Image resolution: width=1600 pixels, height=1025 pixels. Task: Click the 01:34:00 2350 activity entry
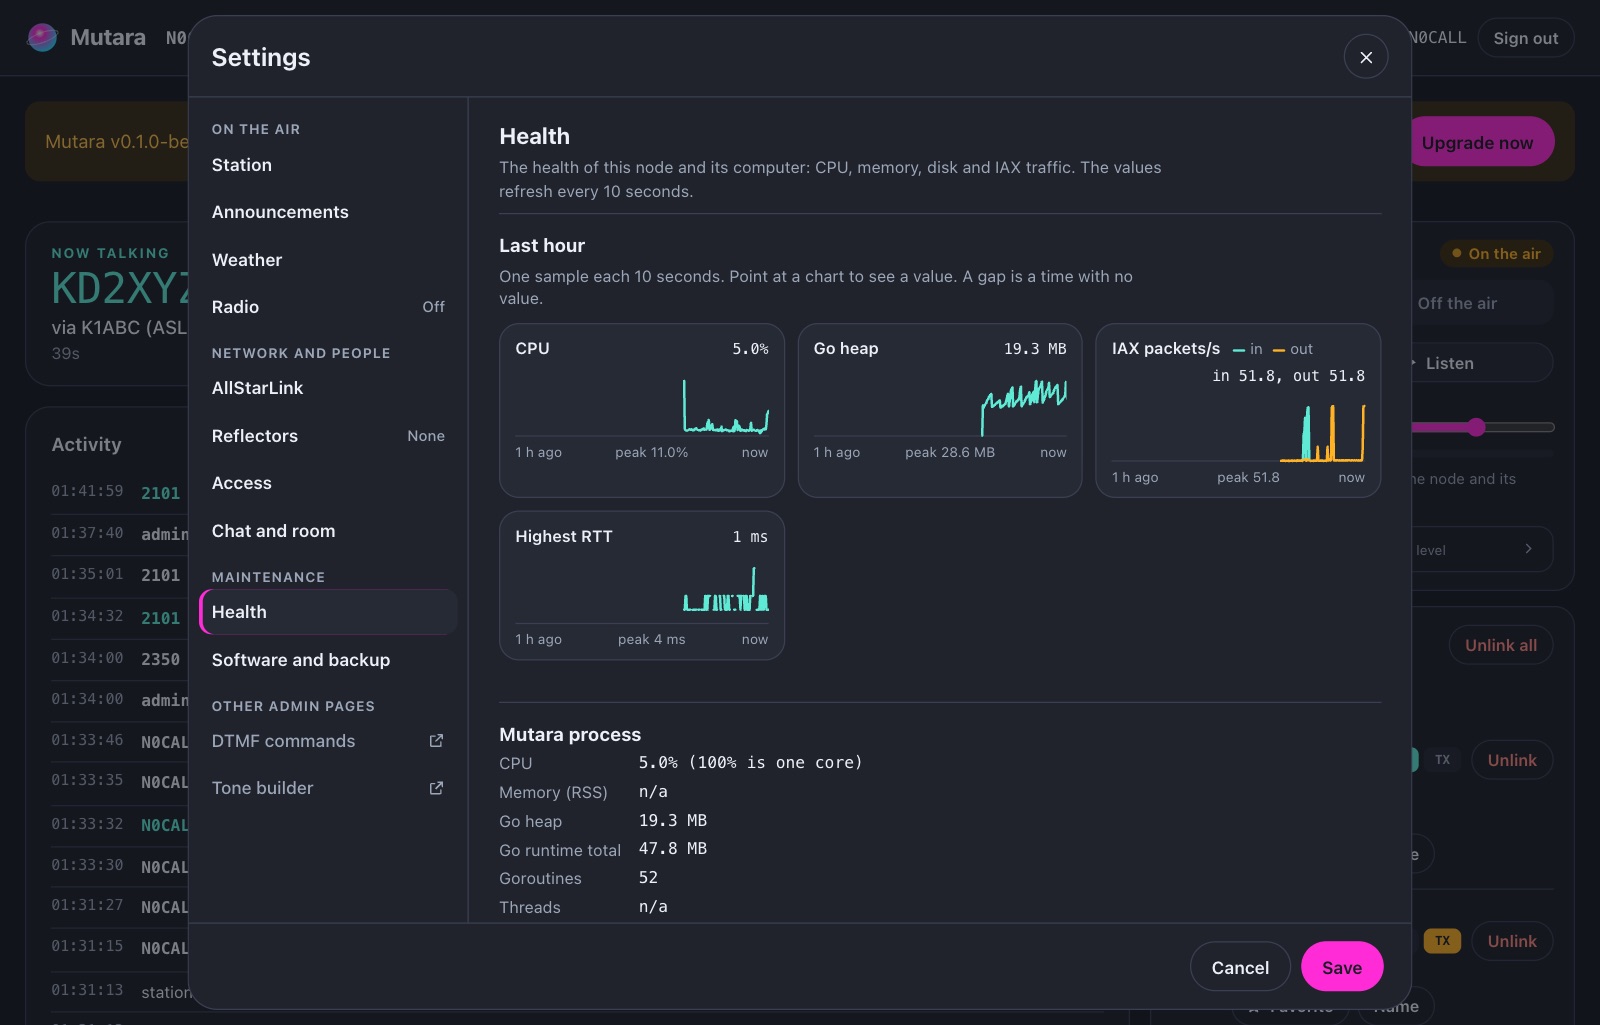[x=118, y=659]
